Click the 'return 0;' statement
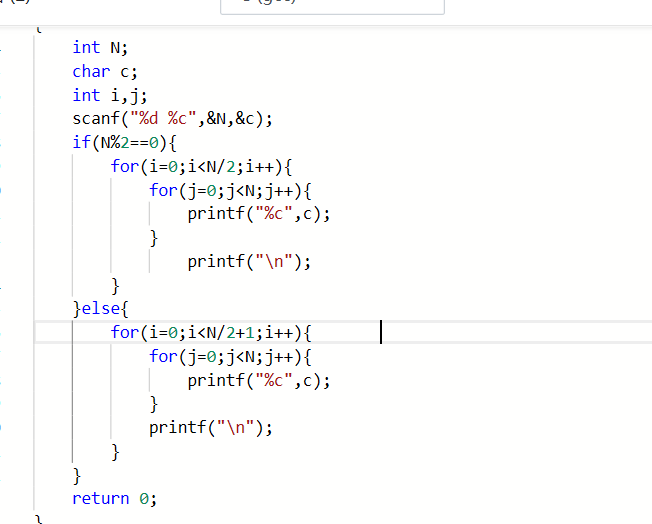Image resolution: width=652 pixels, height=524 pixels. tap(114, 498)
